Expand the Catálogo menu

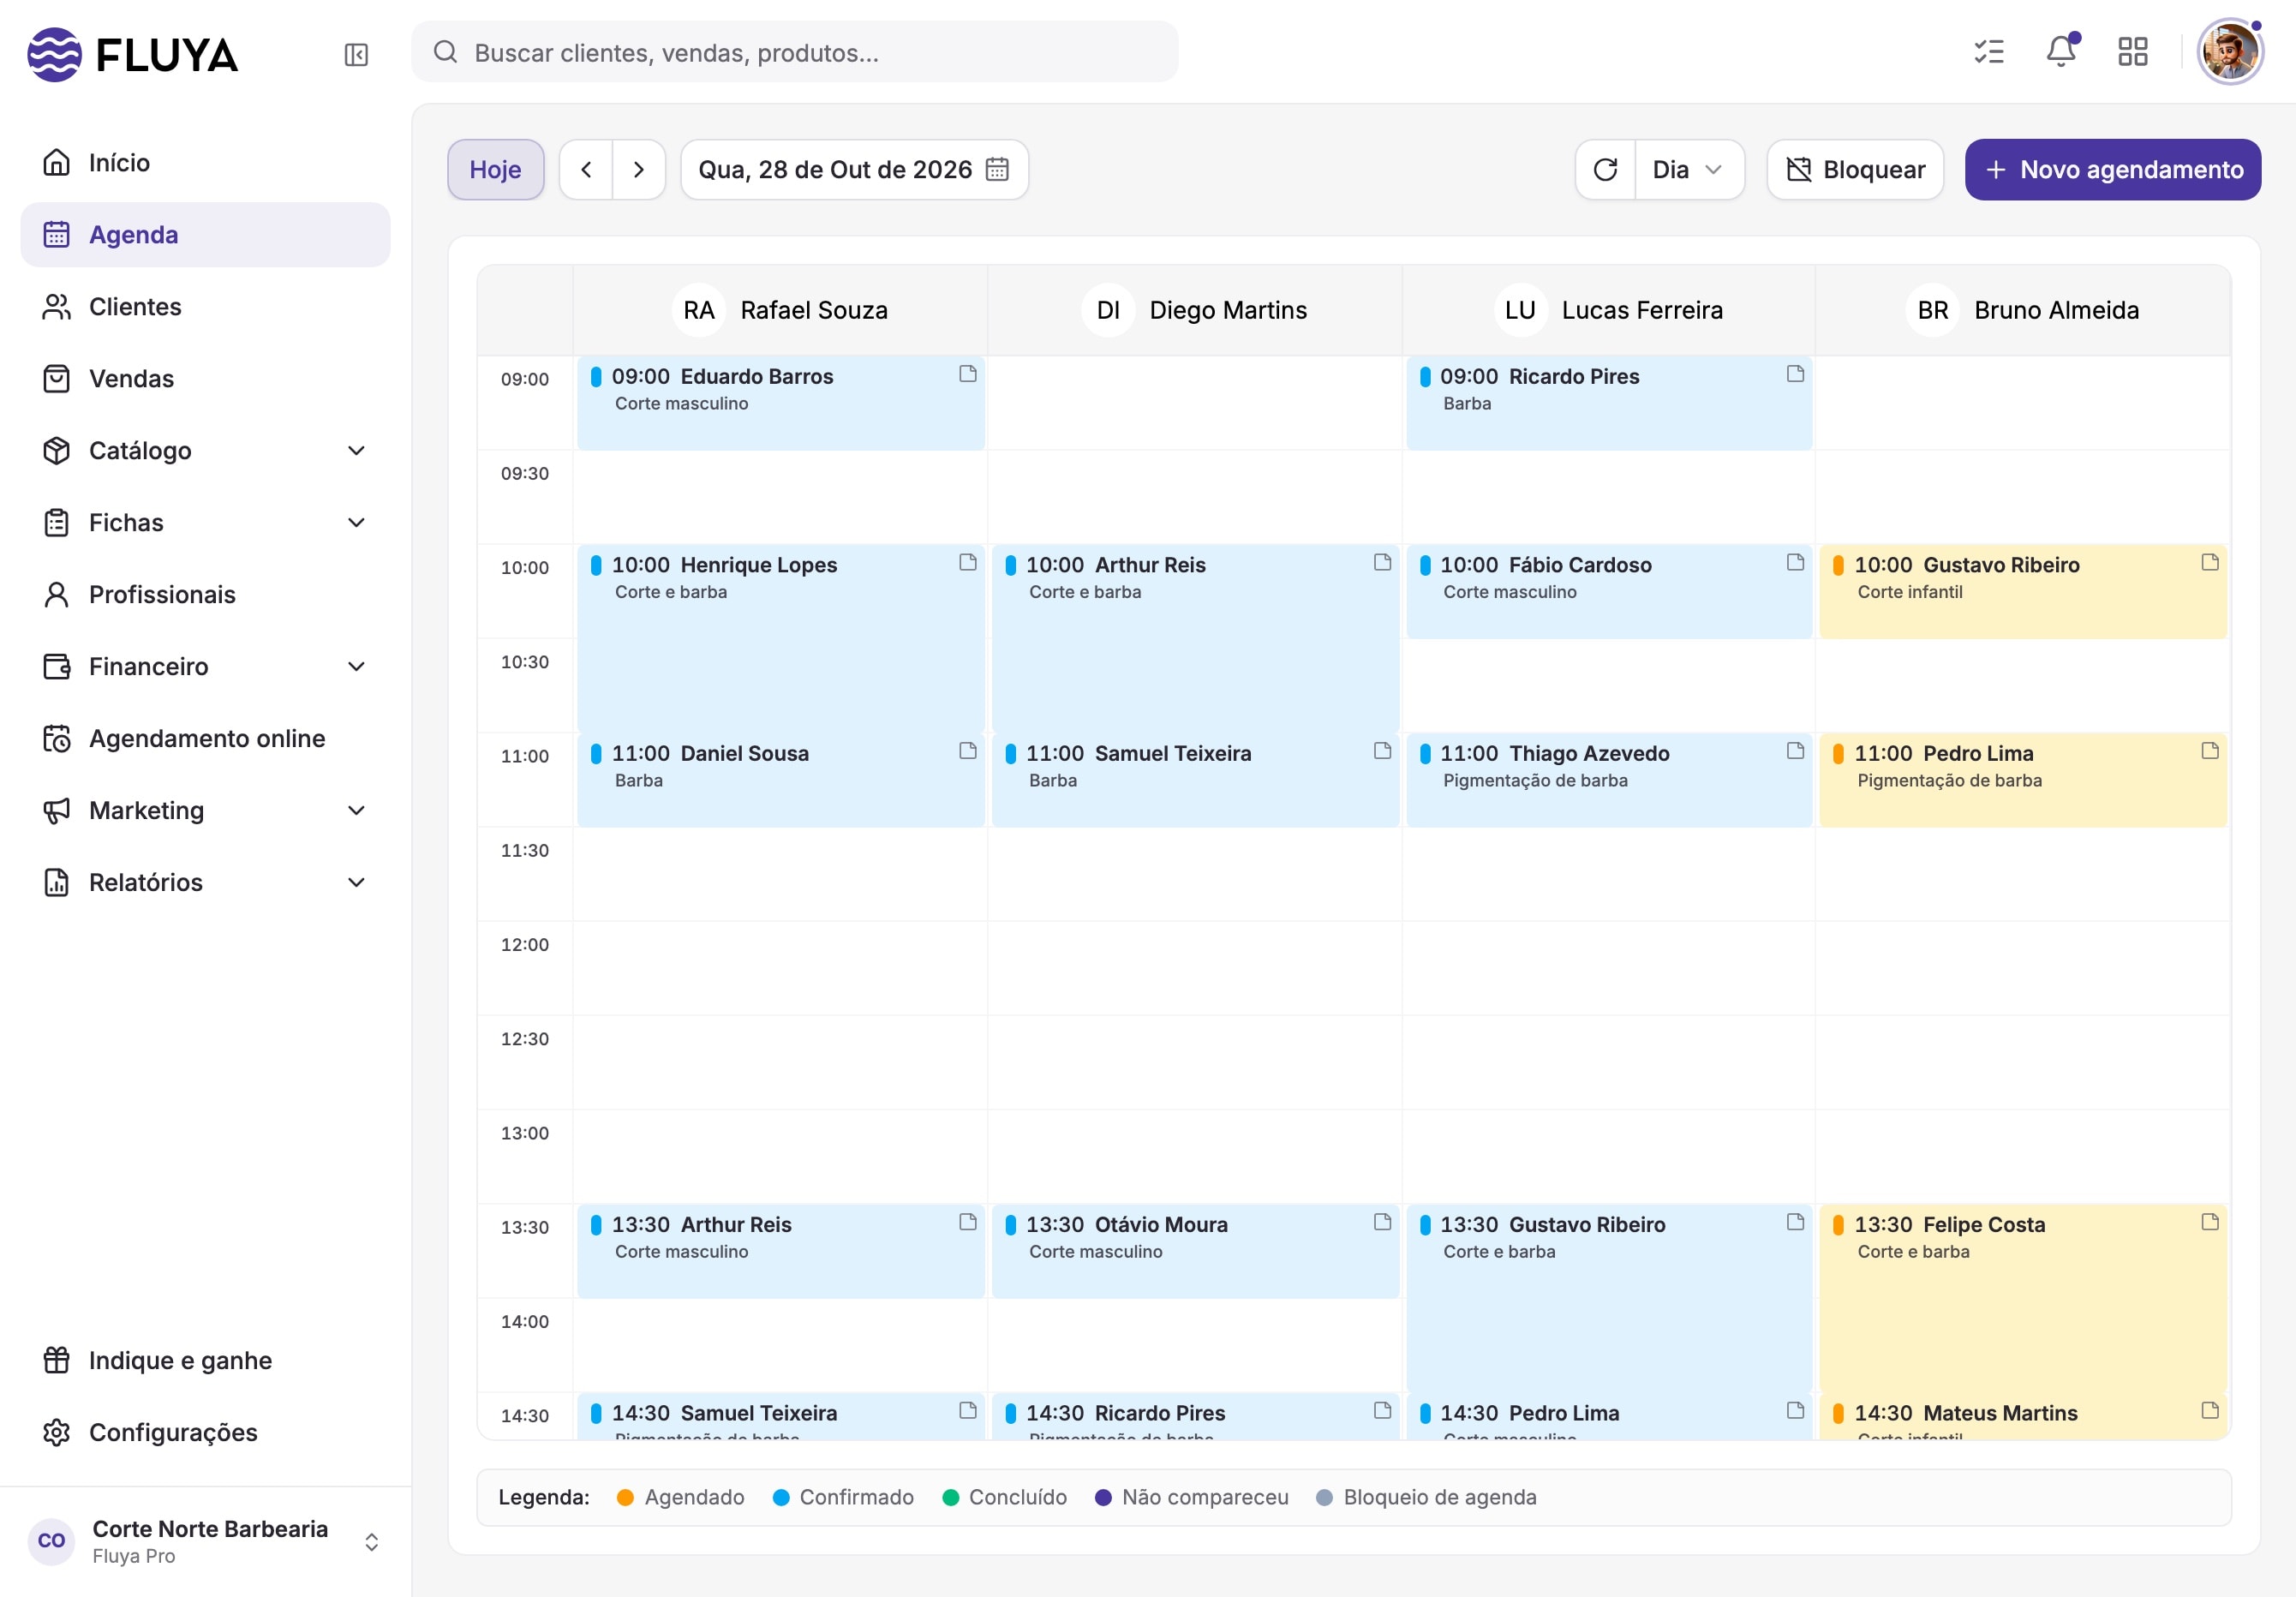click(x=205, y=451)
